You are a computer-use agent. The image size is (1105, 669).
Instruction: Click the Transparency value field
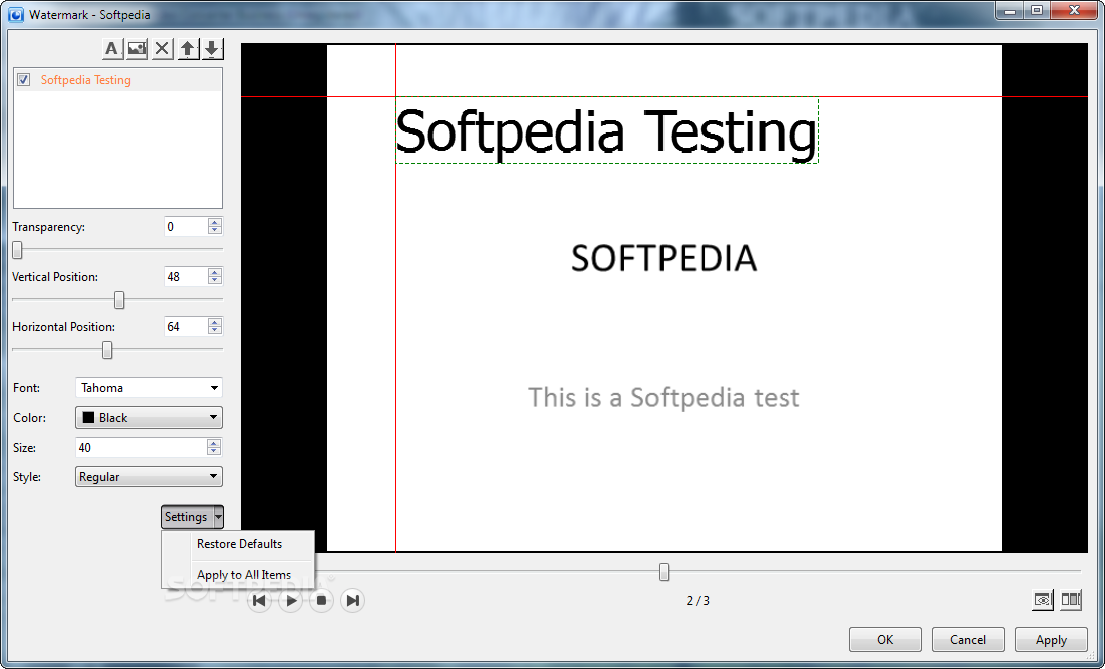[x=186, y=226]
